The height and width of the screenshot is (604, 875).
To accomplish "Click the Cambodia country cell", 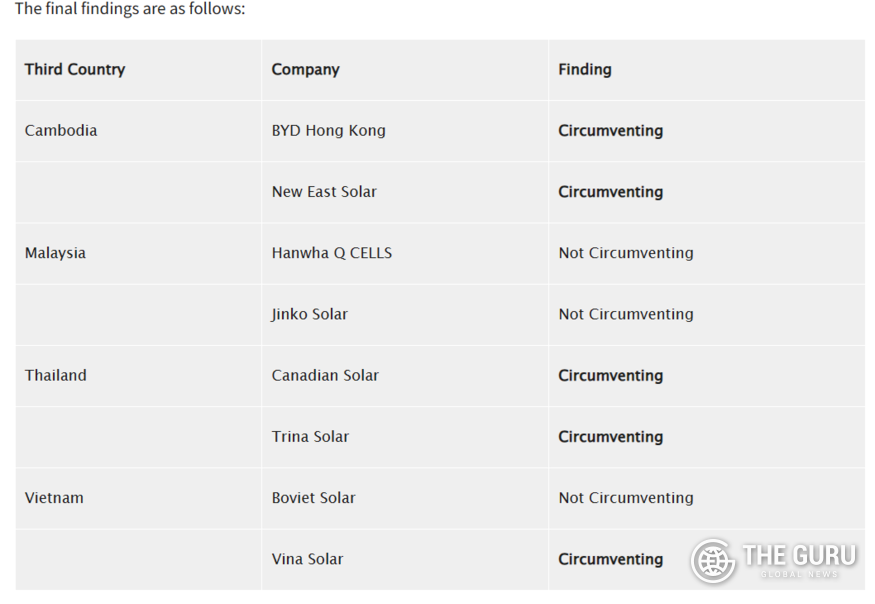I will 61,131.
